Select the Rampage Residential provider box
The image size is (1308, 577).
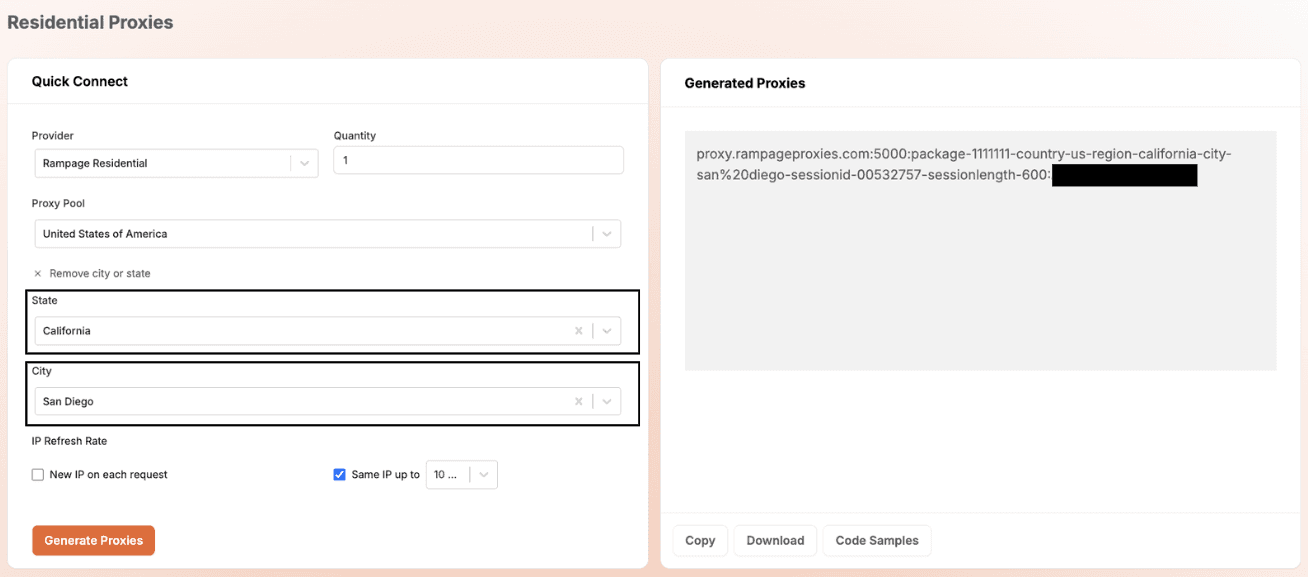(176, 164)
